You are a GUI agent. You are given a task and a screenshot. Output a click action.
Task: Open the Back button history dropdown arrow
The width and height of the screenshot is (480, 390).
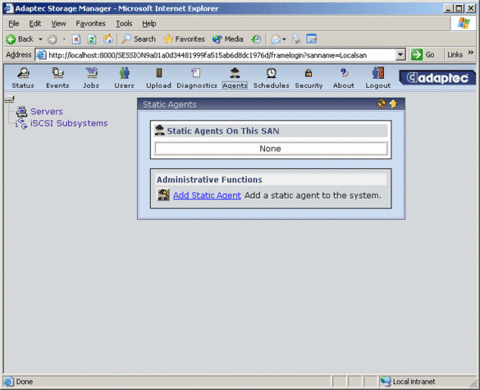41,39
